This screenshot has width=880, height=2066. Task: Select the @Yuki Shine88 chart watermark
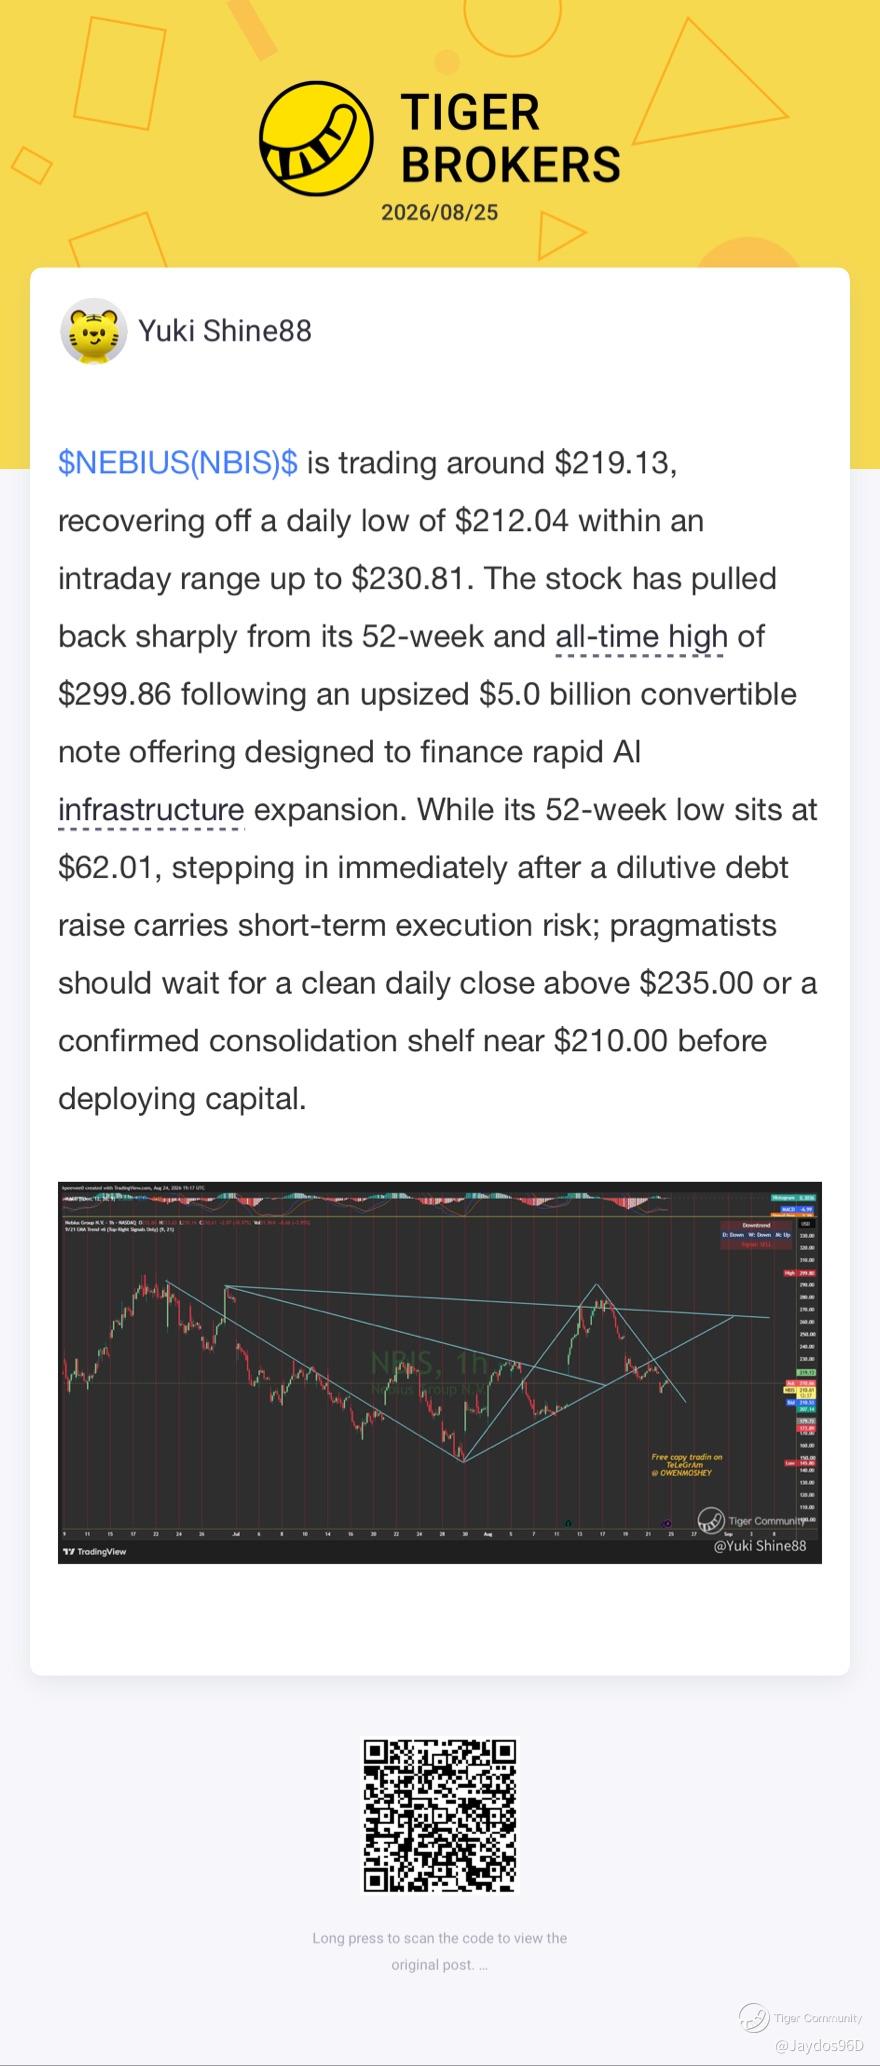tap(760, 1546)
